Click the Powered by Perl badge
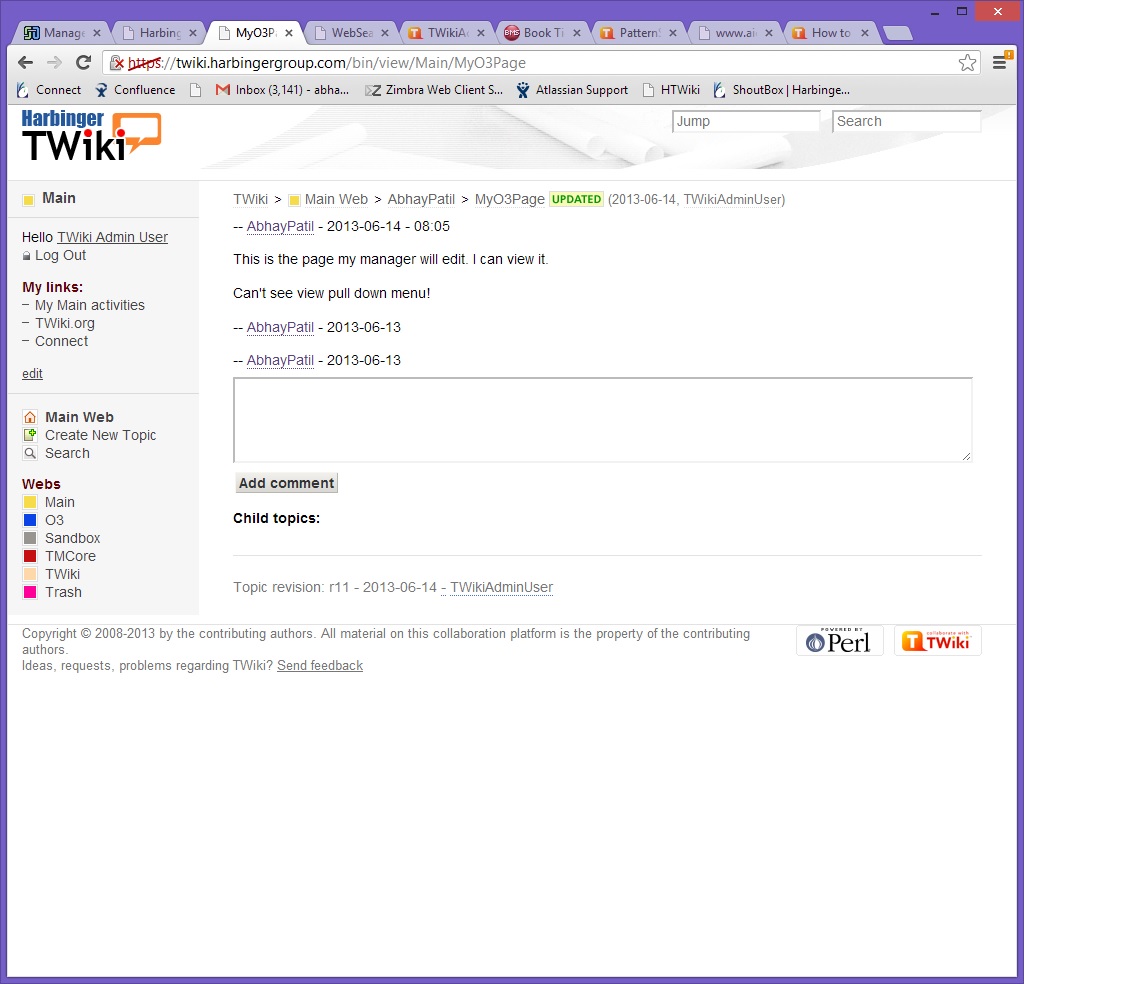1143x984 pixels. click(x=839, y=641)
